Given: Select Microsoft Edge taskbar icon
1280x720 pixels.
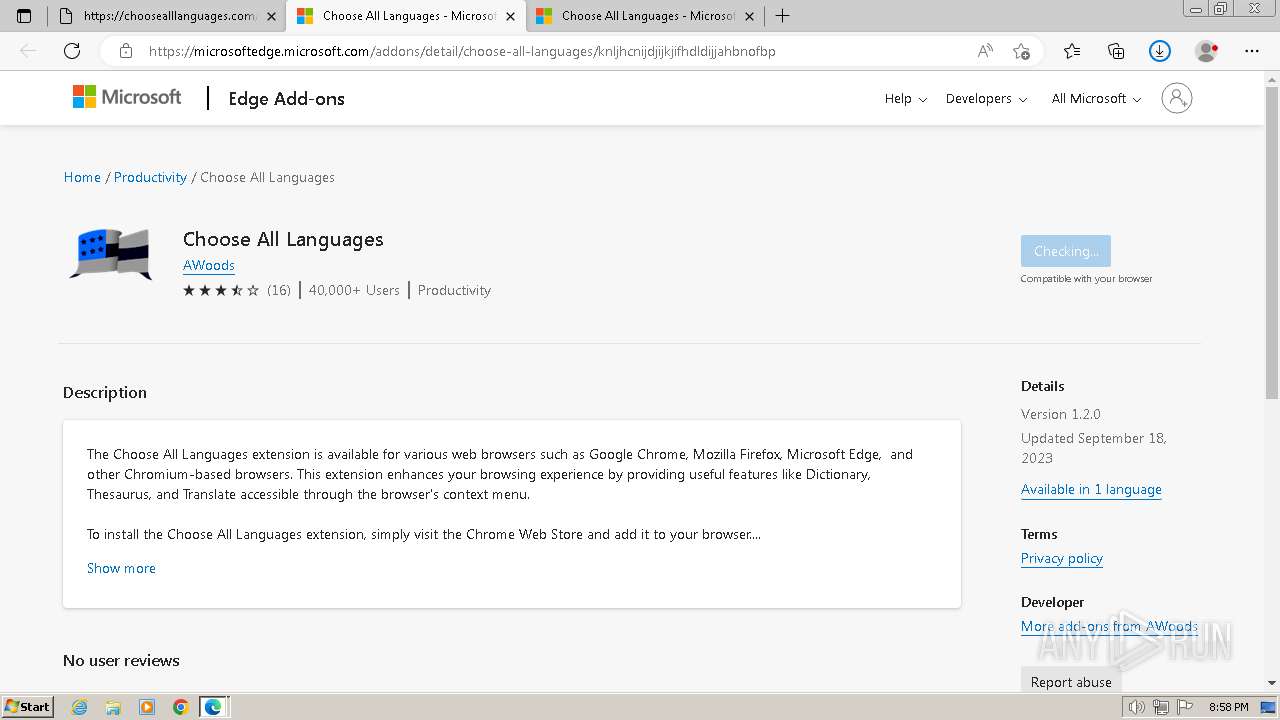Looking at the screenshot, I should pos(213,707).
